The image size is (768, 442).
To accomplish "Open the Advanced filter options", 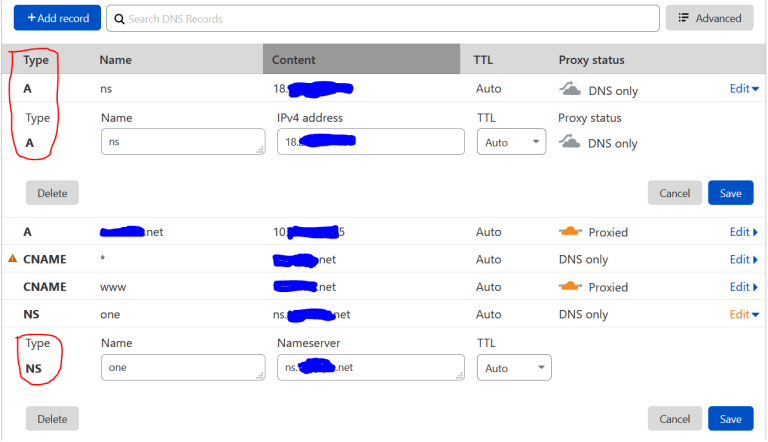I will click(x=710, y=18).
